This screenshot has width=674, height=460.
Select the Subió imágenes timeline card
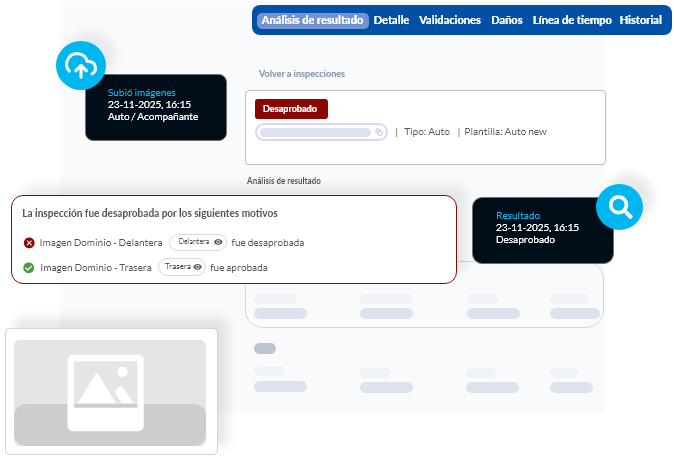pyautogui.click(x=155, y=105)
